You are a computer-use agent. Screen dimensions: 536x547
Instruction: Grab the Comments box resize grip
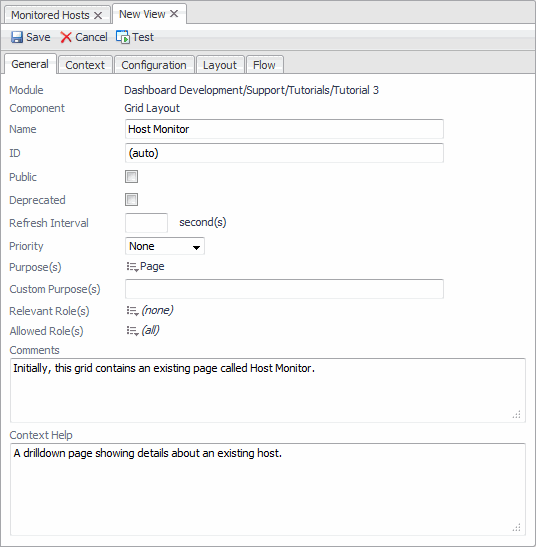coord(517,414)
